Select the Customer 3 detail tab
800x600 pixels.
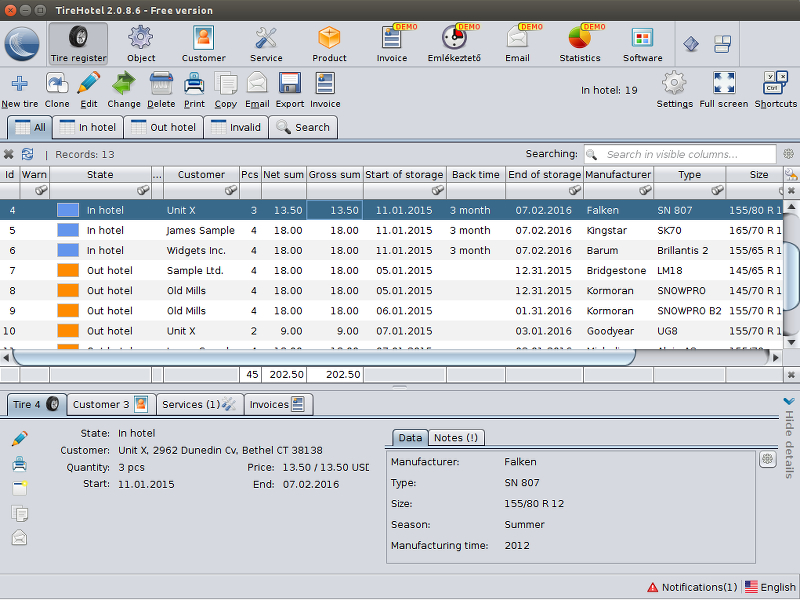point(111,405)
